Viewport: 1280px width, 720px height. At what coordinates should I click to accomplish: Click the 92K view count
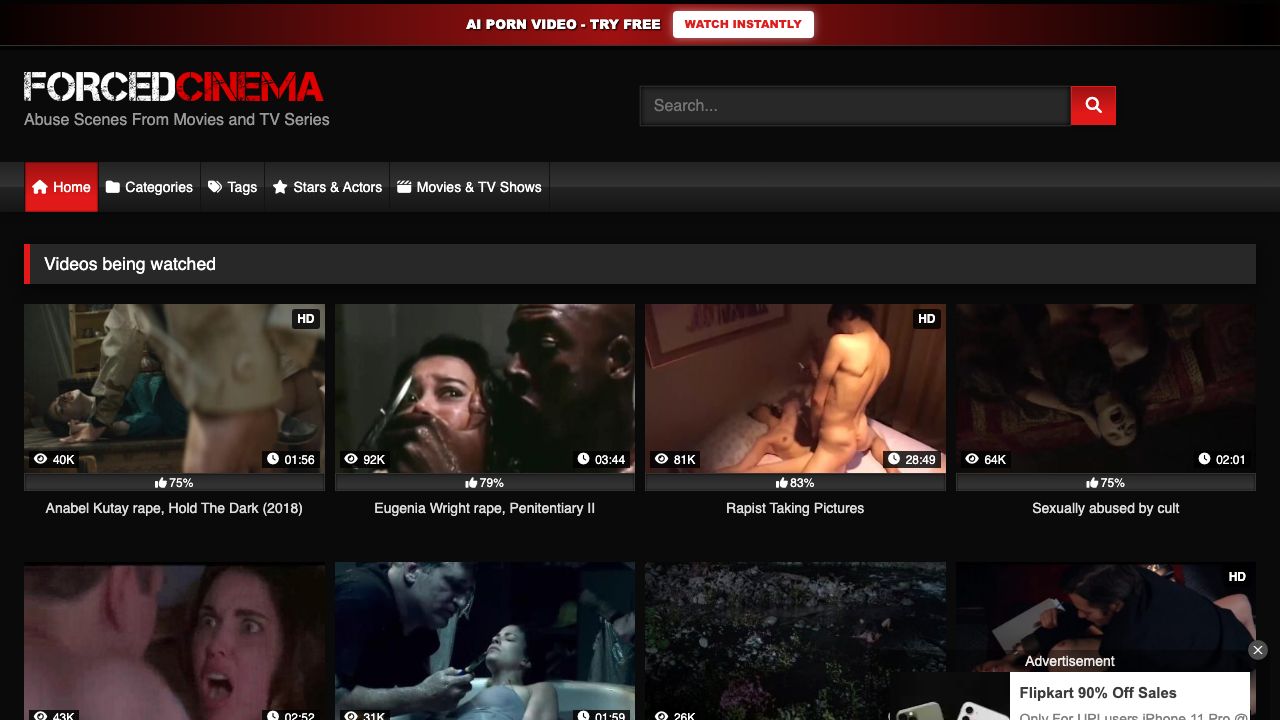point(365,460)
